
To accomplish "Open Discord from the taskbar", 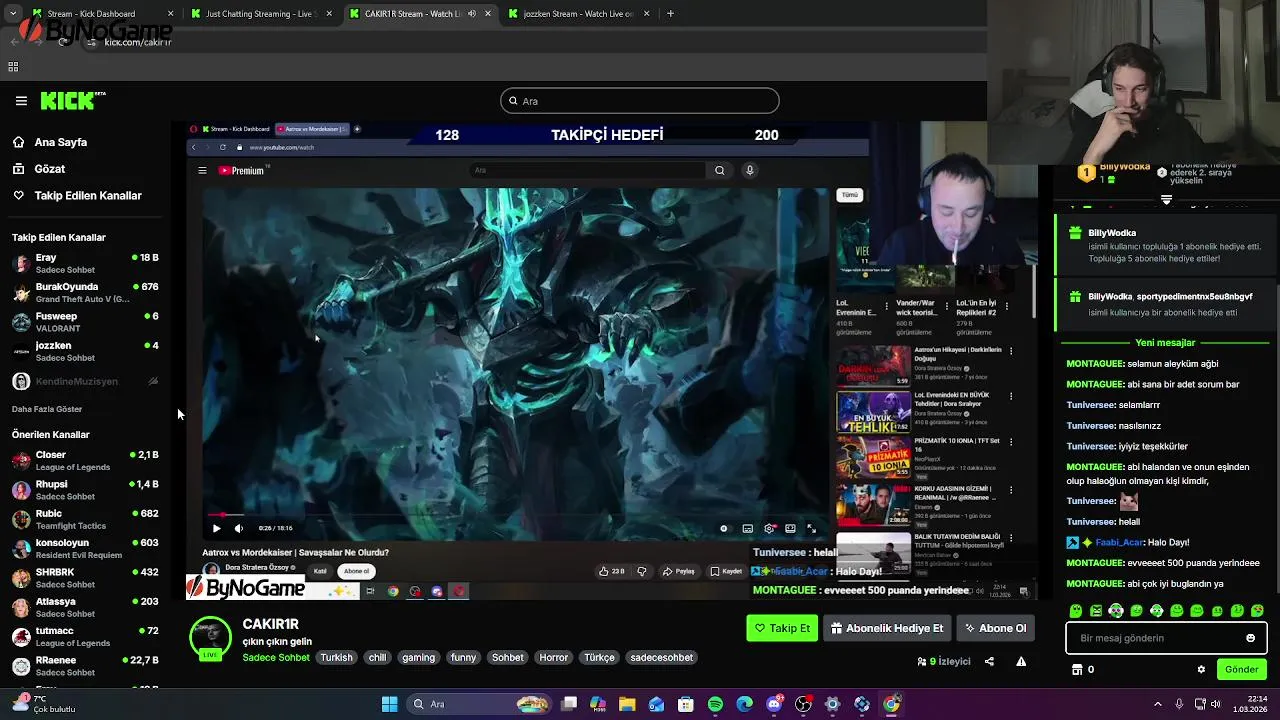I will 774,704.
